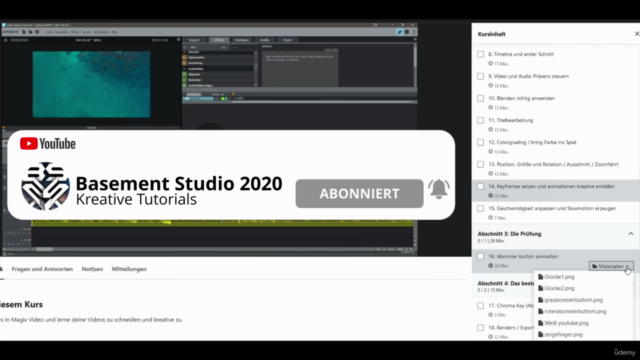Open the Datei menu in Magix
The image size is (640, 360).
pyautogui.click(x=49, y=32)
